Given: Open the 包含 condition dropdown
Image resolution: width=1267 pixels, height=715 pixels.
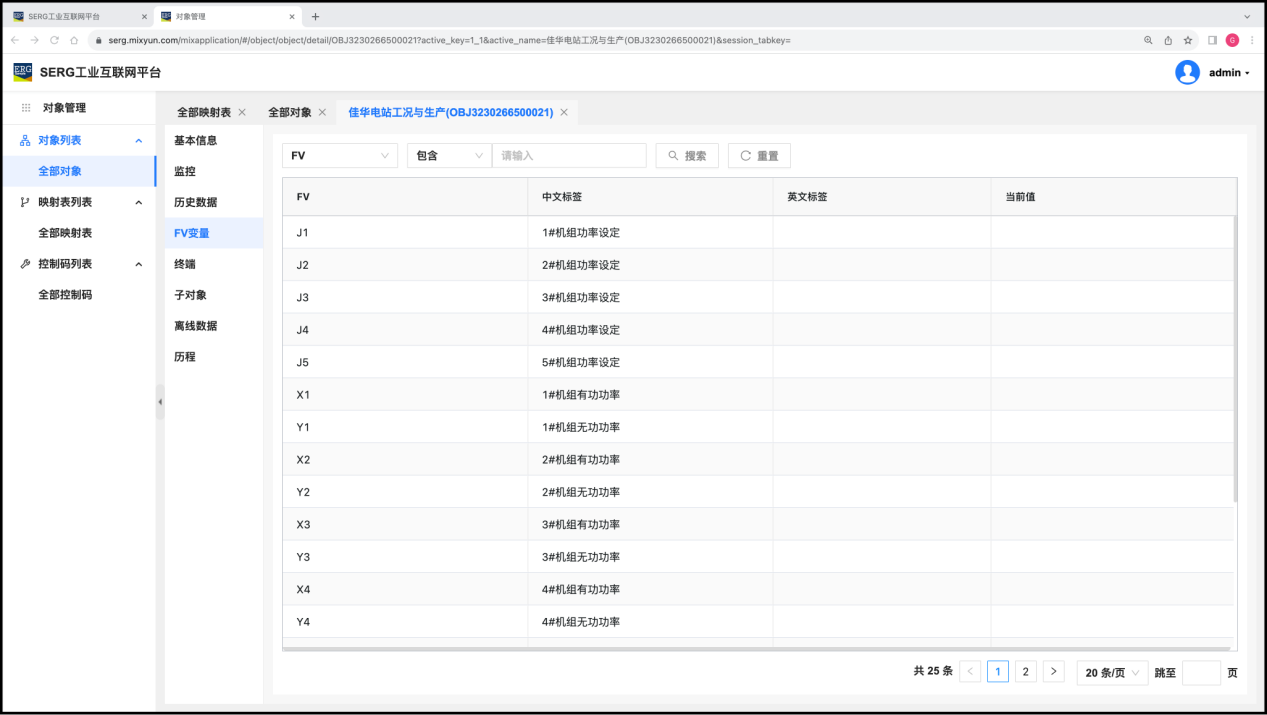Looking at the screenshot, I should 449,156.
